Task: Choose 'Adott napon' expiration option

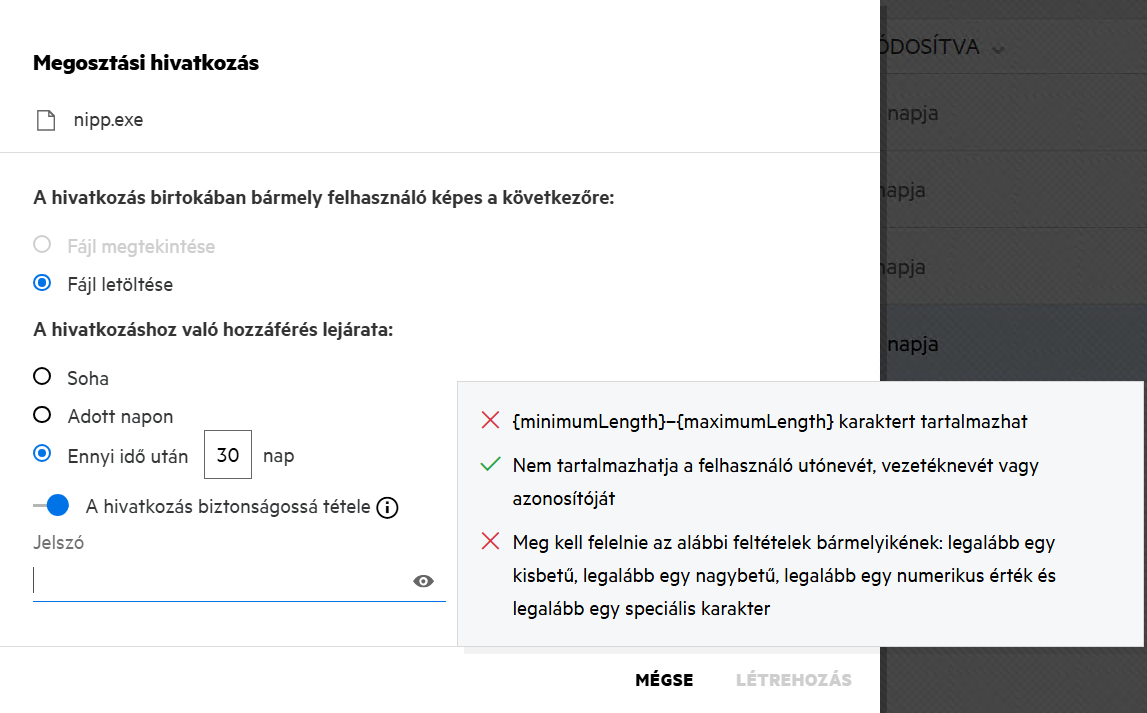Action: pyautogui.click(x=42, y=415)
